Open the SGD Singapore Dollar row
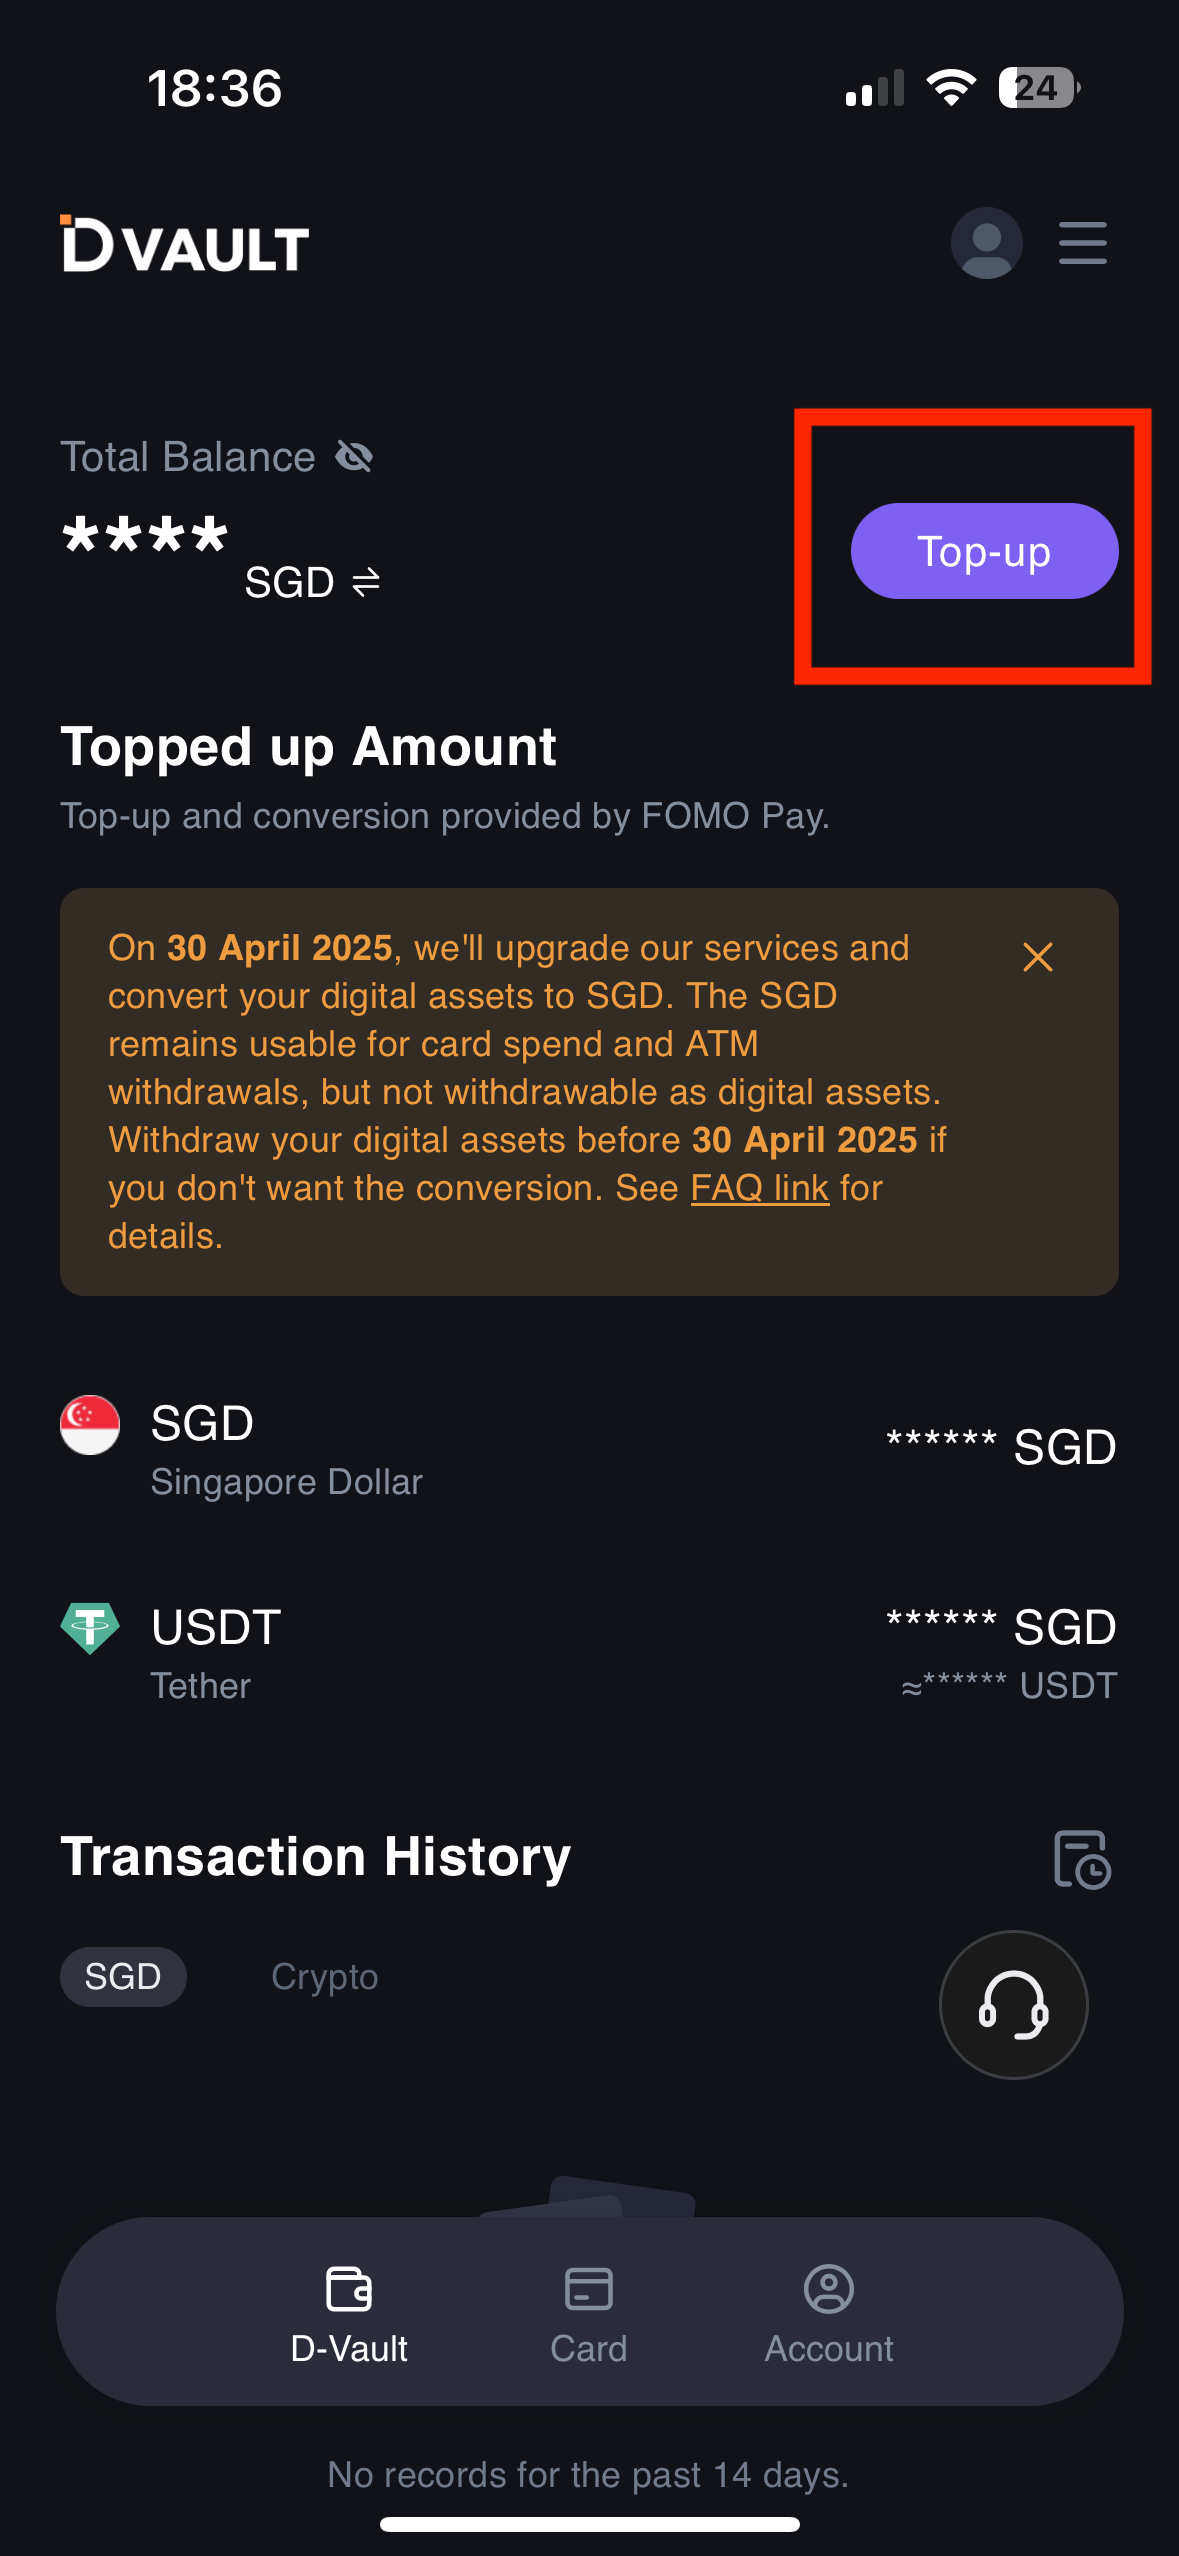The width and height of the screenshot is (1179, 2556). (x=588, y=1448)
